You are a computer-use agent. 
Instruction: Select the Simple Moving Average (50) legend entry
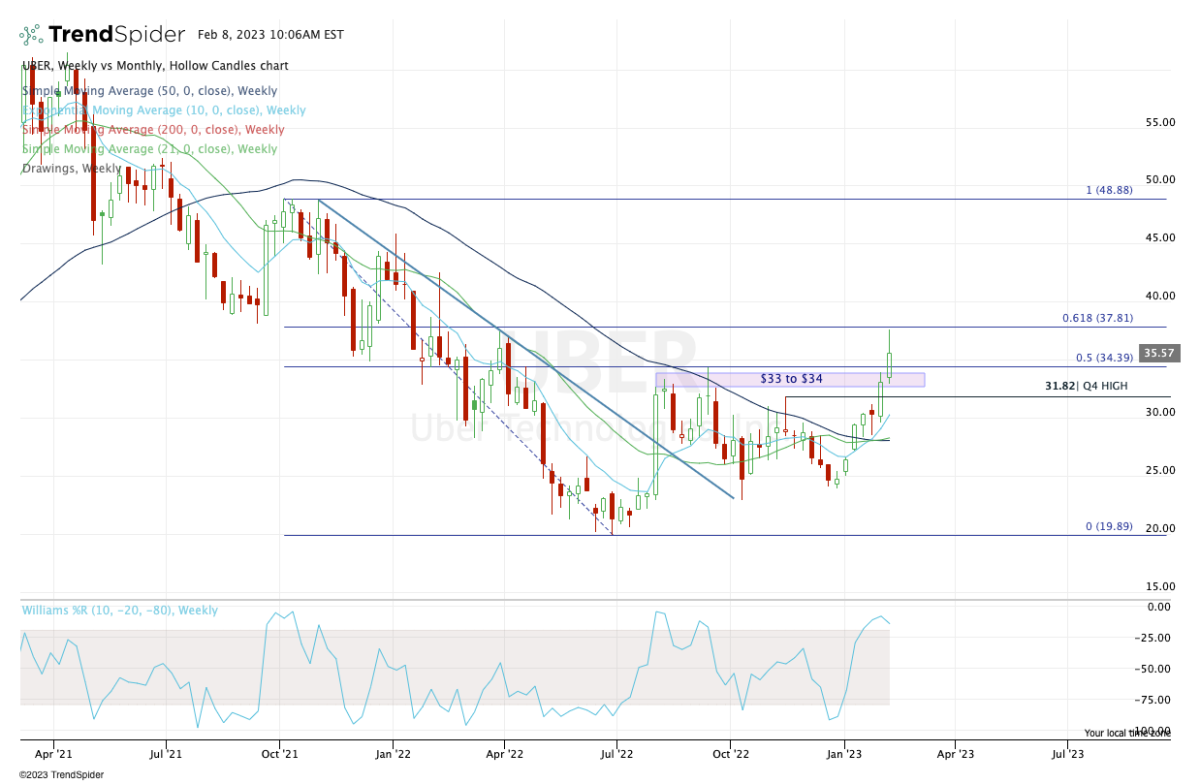(148, 90)
